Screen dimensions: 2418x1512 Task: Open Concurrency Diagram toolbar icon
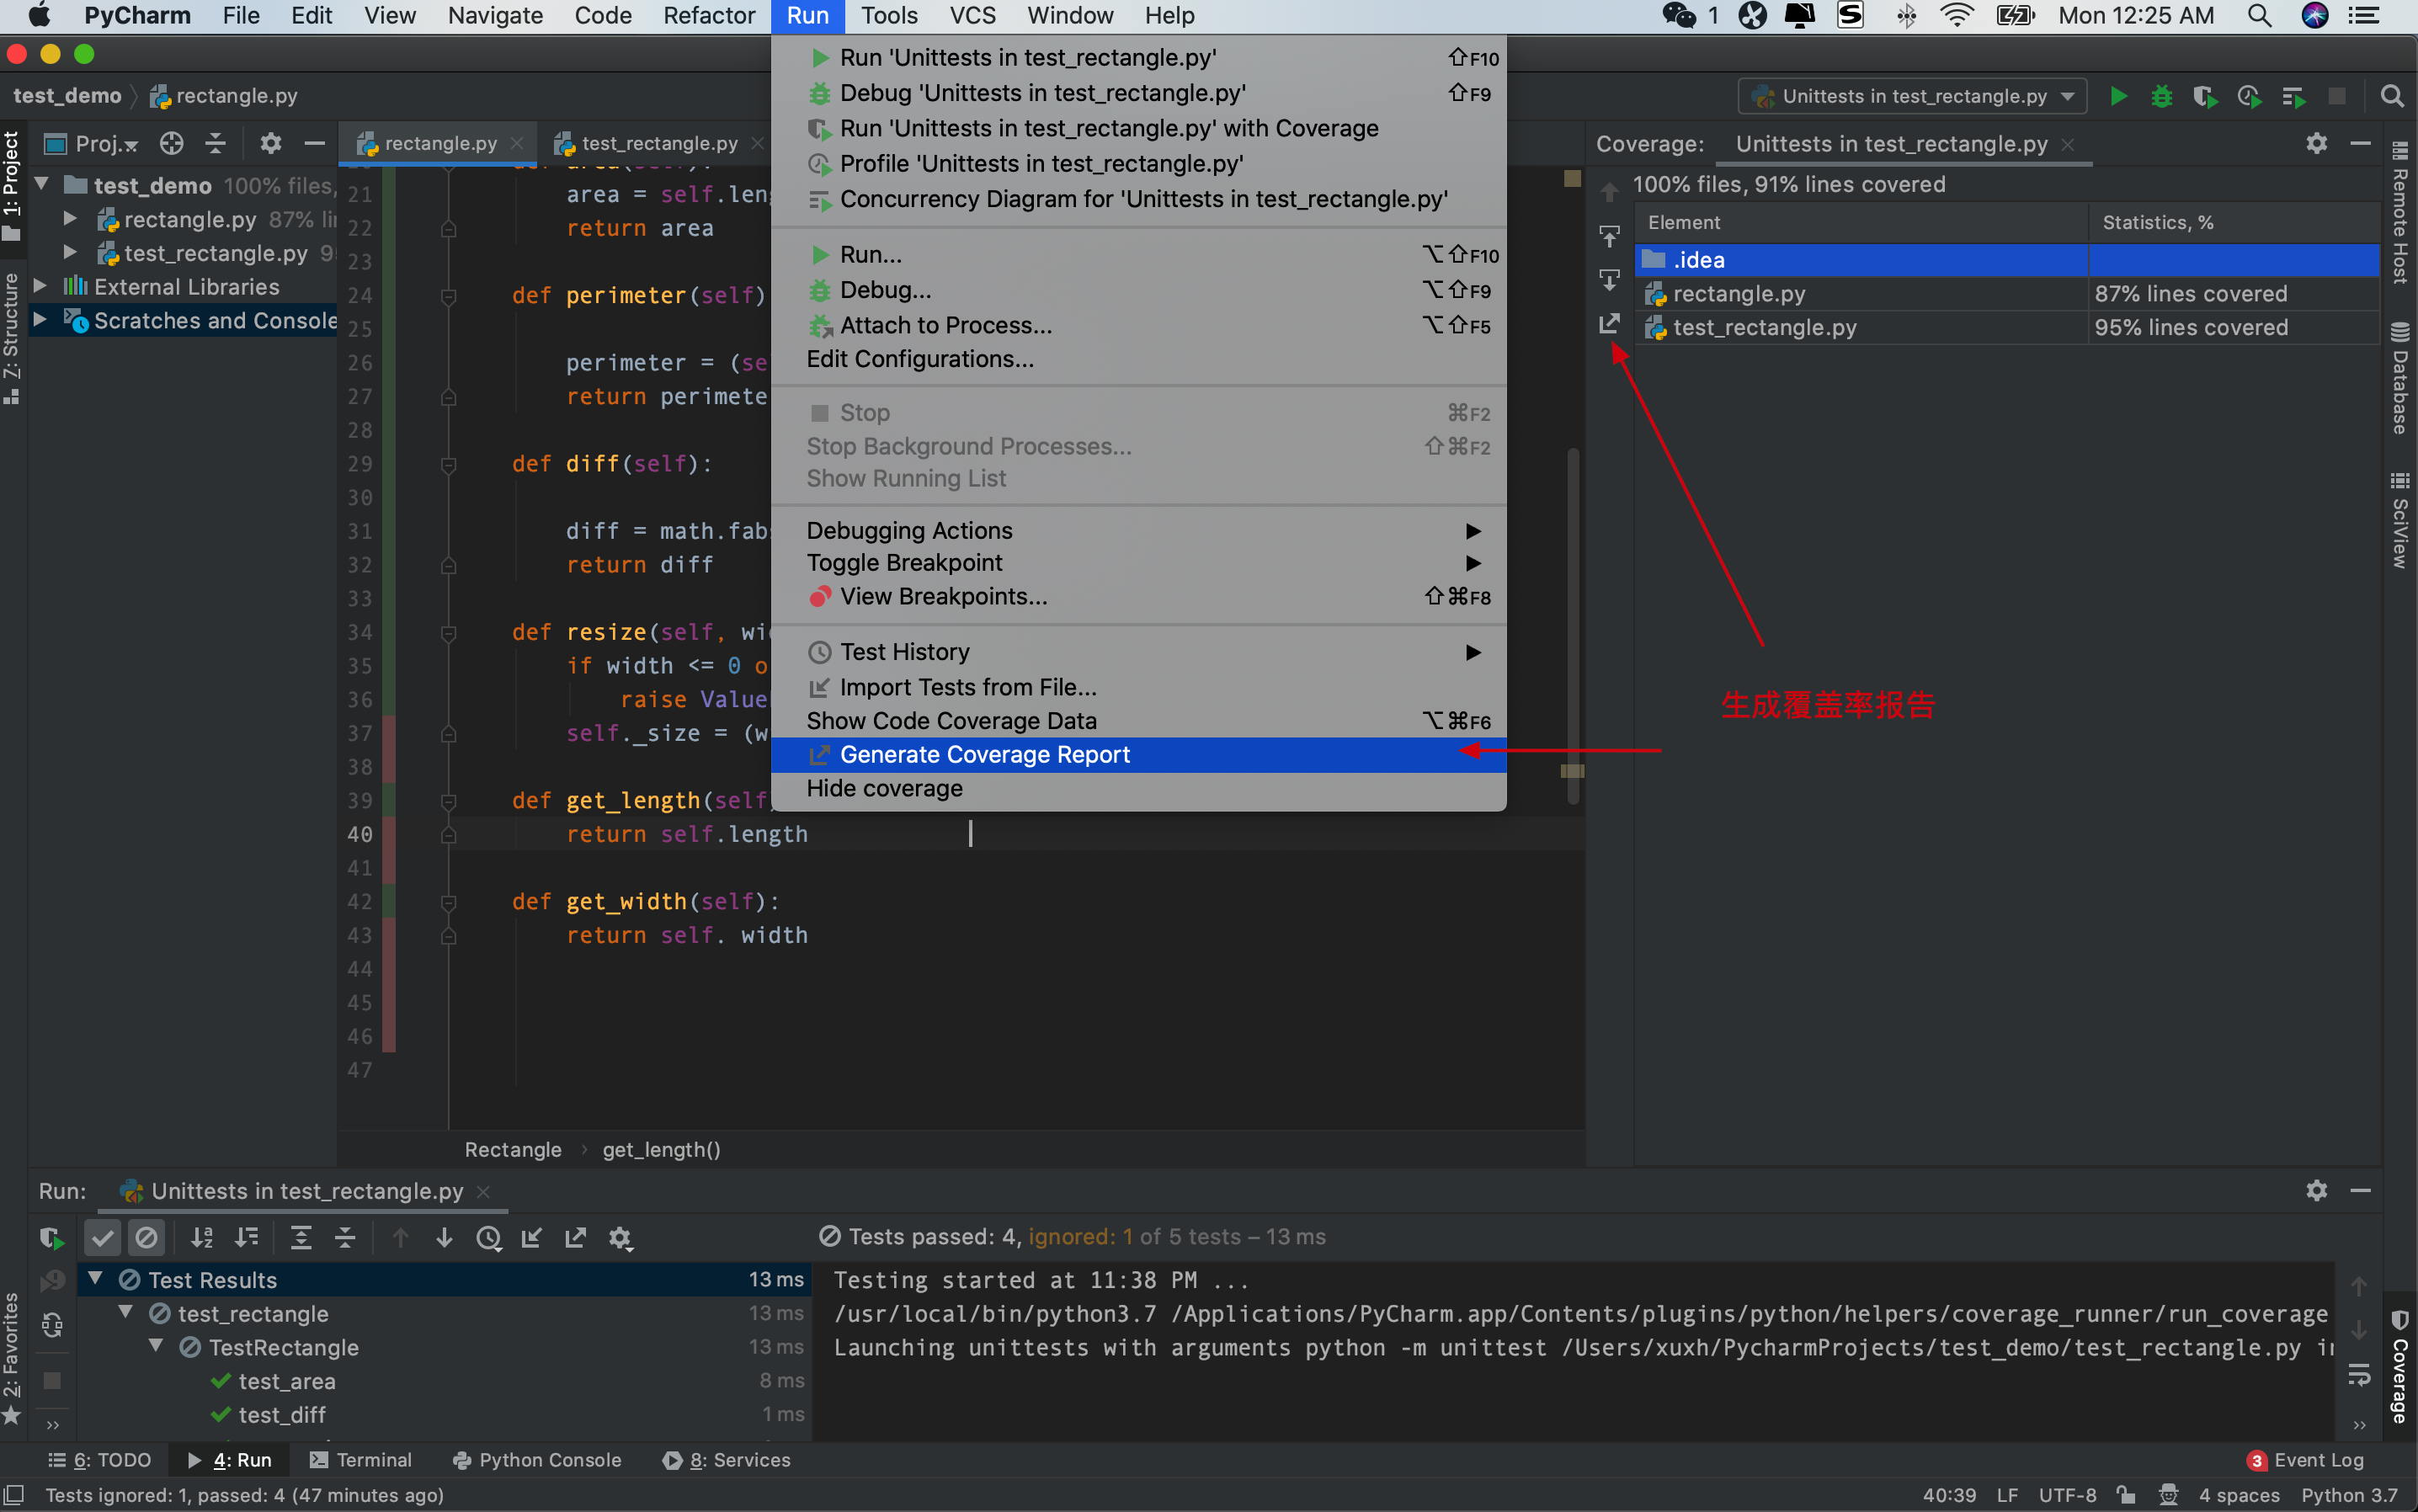tap(2293, 96)
